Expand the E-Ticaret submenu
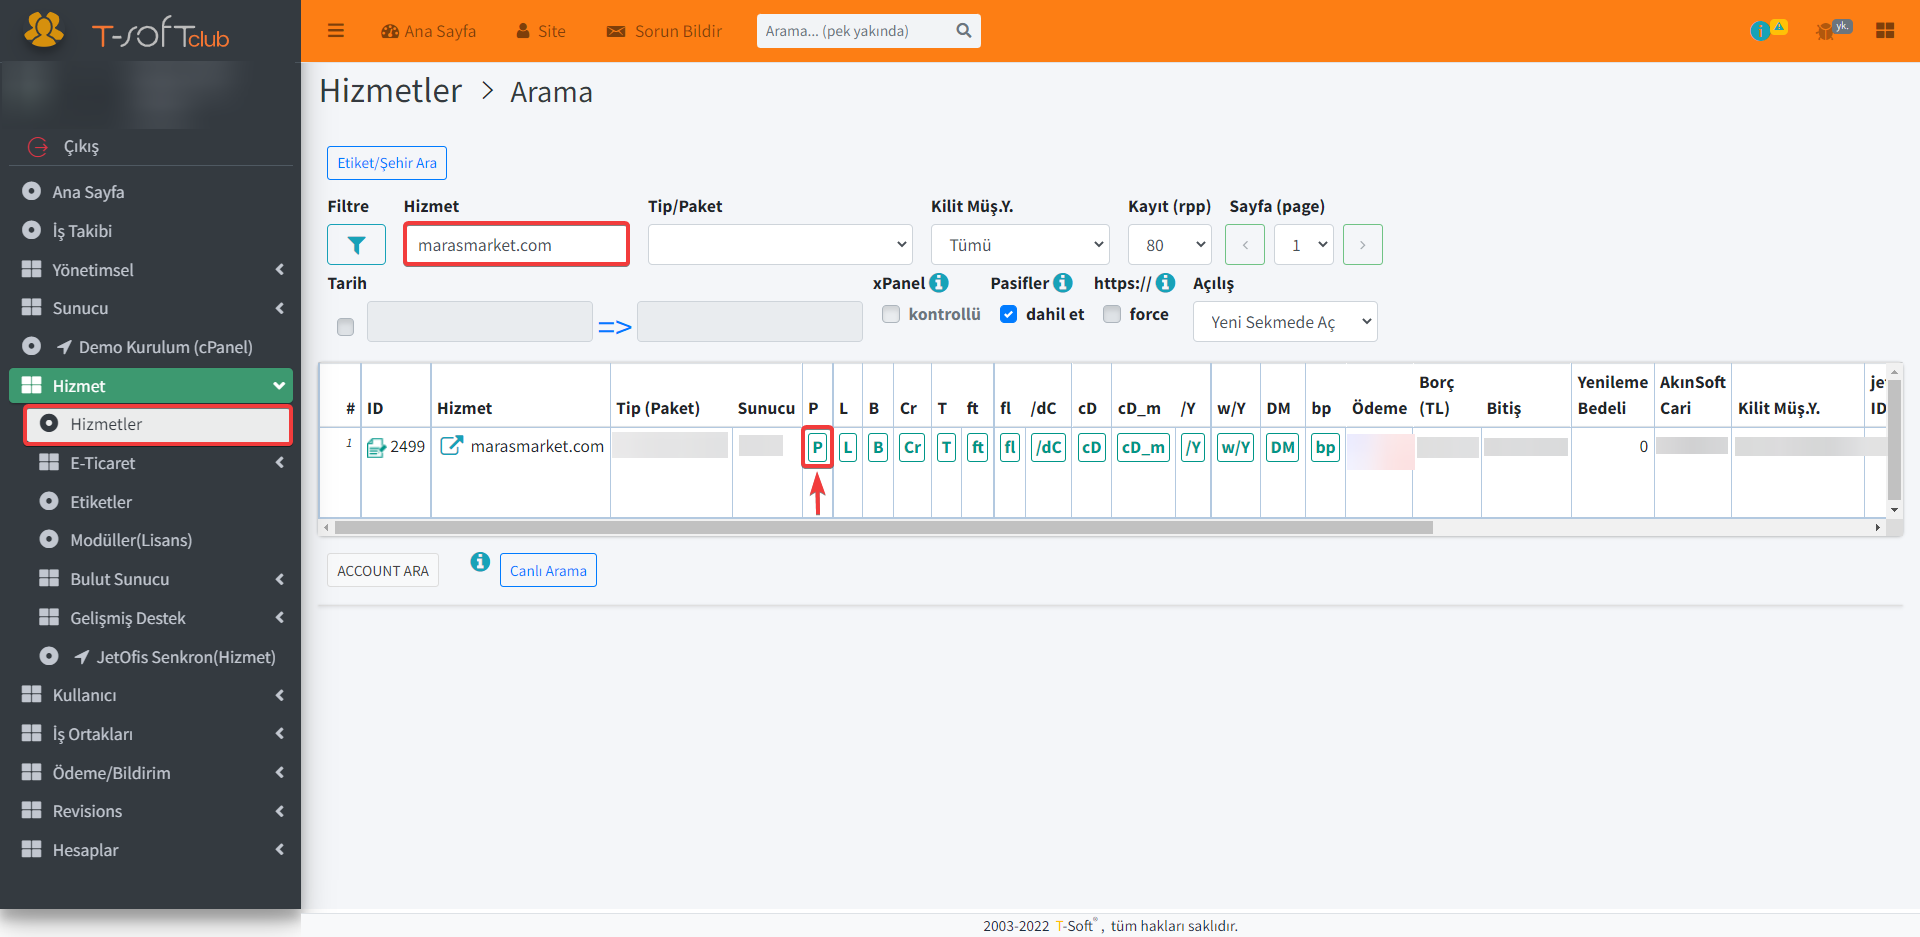This screenshot has height=937, width=1920. [160, 463]
